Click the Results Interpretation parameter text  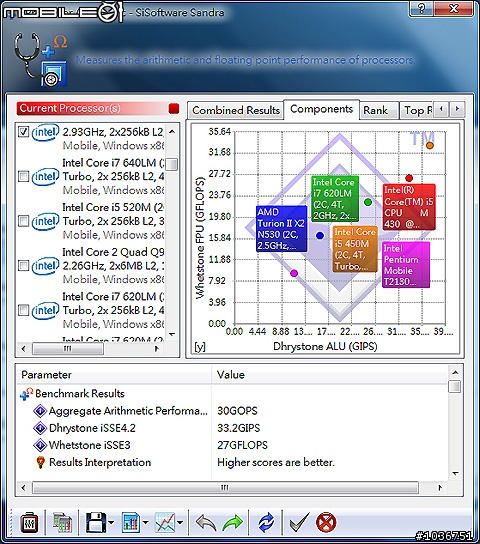[x=100, y=462]
